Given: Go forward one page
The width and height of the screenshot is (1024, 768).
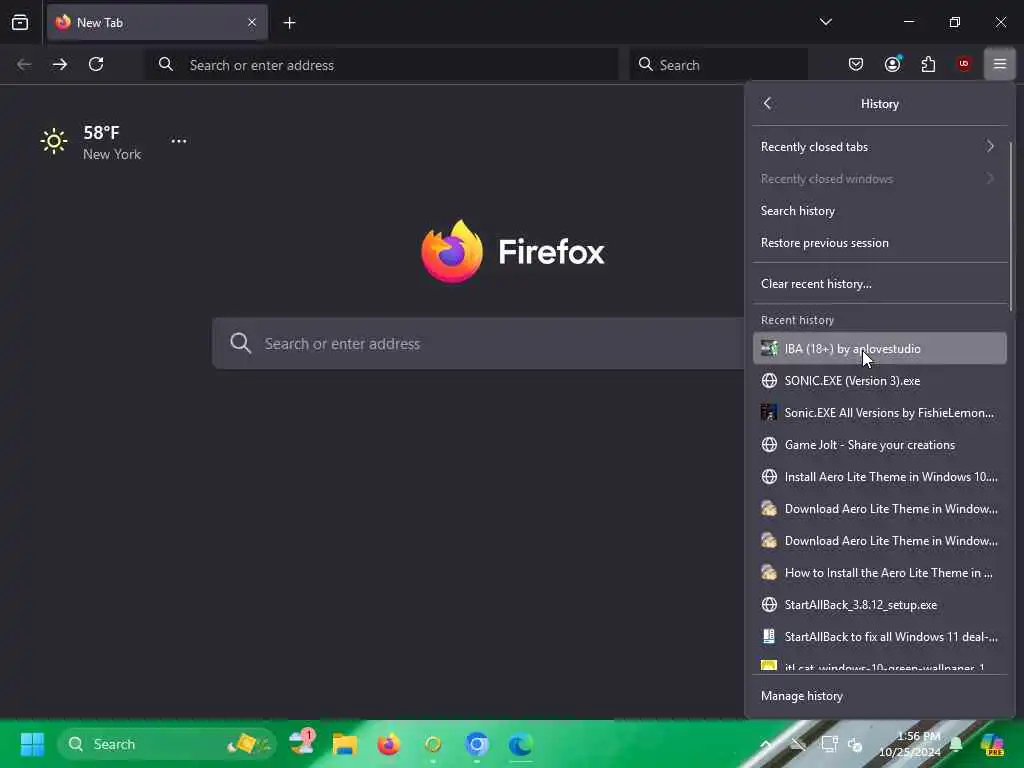Looking at the screenshot, I should pos(60,64).
